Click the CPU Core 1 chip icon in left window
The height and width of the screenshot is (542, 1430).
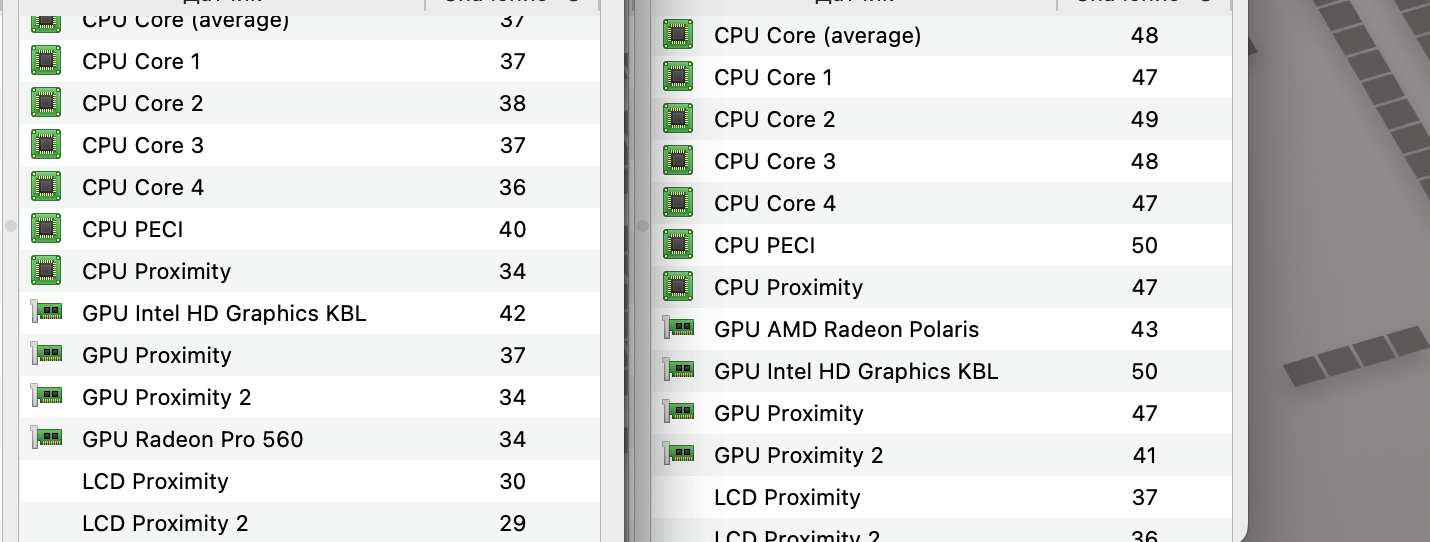pos(46,61)
